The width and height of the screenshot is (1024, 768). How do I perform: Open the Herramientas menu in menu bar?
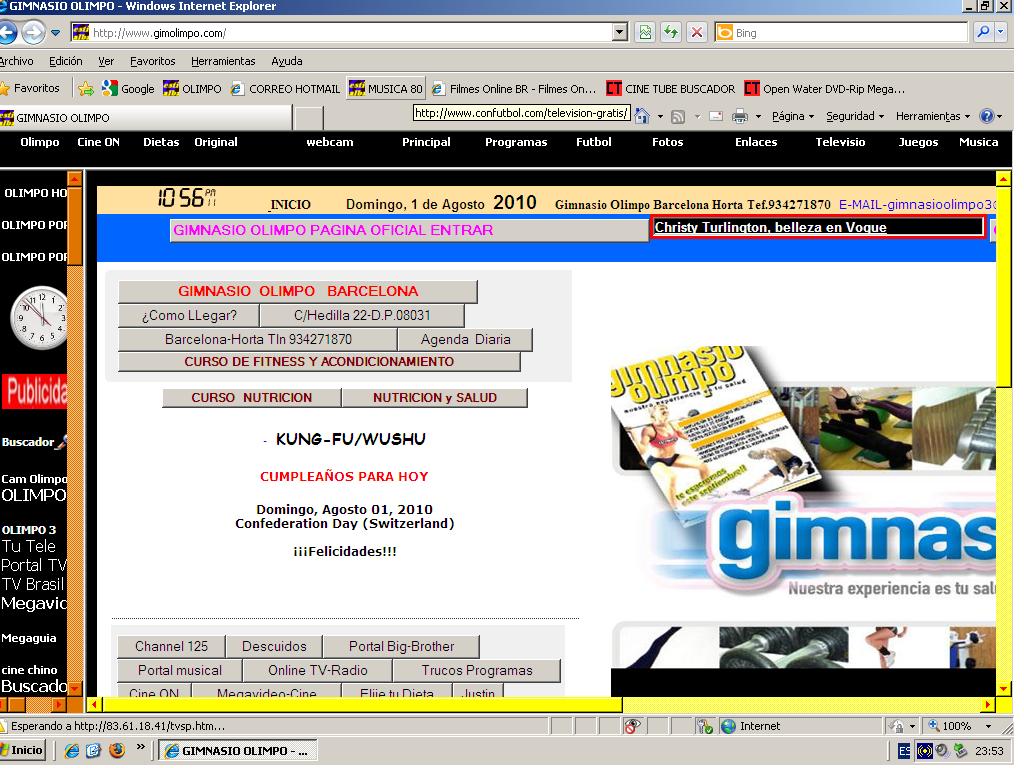tap(223, 61)
